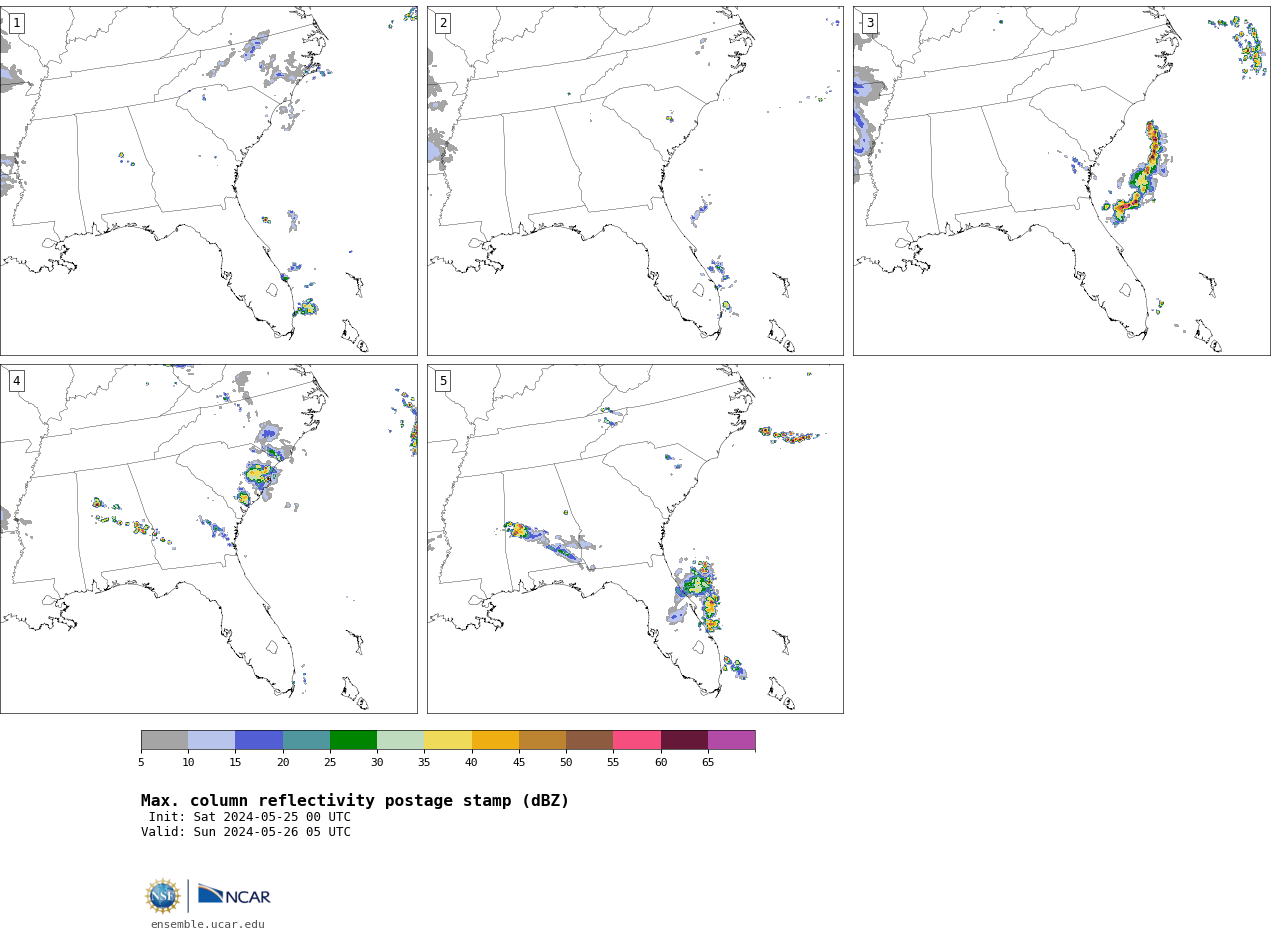Click the orange 40-45 dBZ swatch

click(495, 740)
